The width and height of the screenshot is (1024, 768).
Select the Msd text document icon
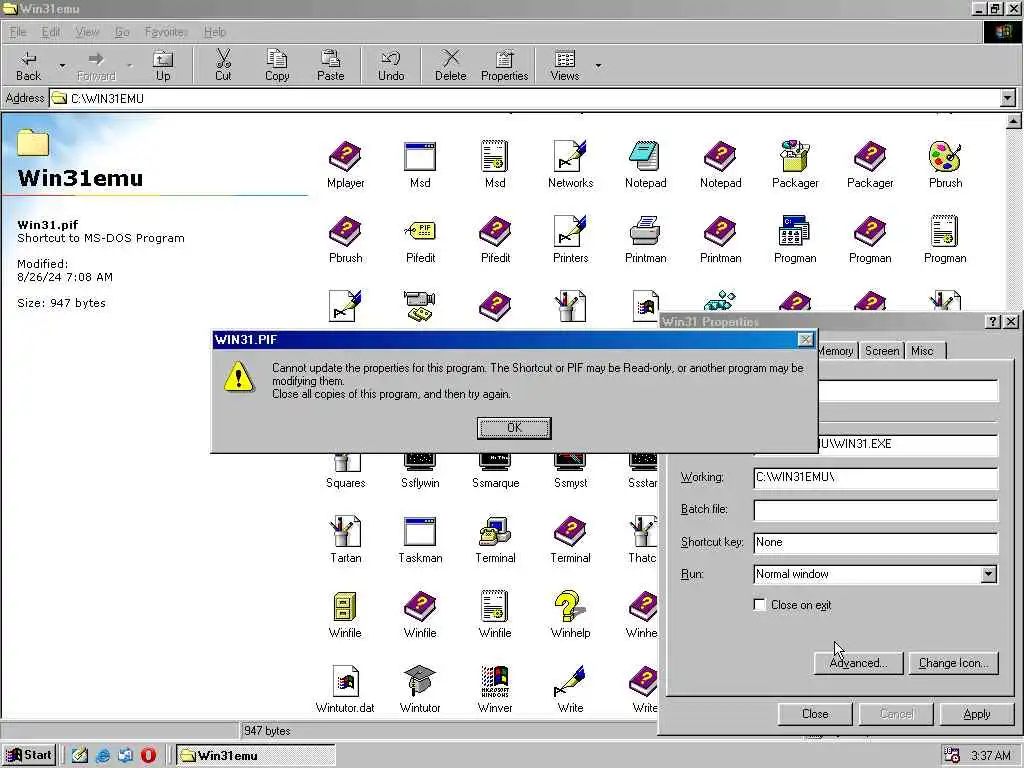click(495, 157)
